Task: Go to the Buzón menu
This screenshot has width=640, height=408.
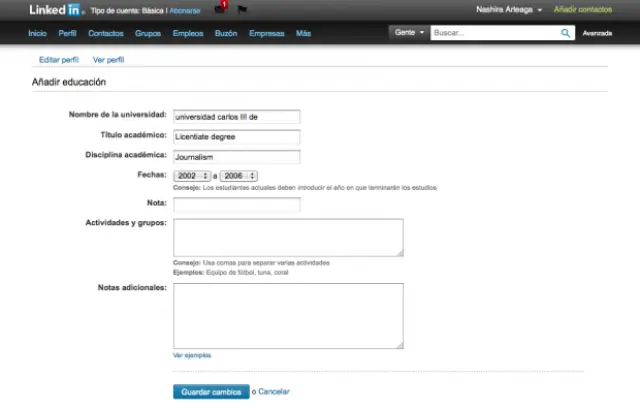Action: point(226,33)
